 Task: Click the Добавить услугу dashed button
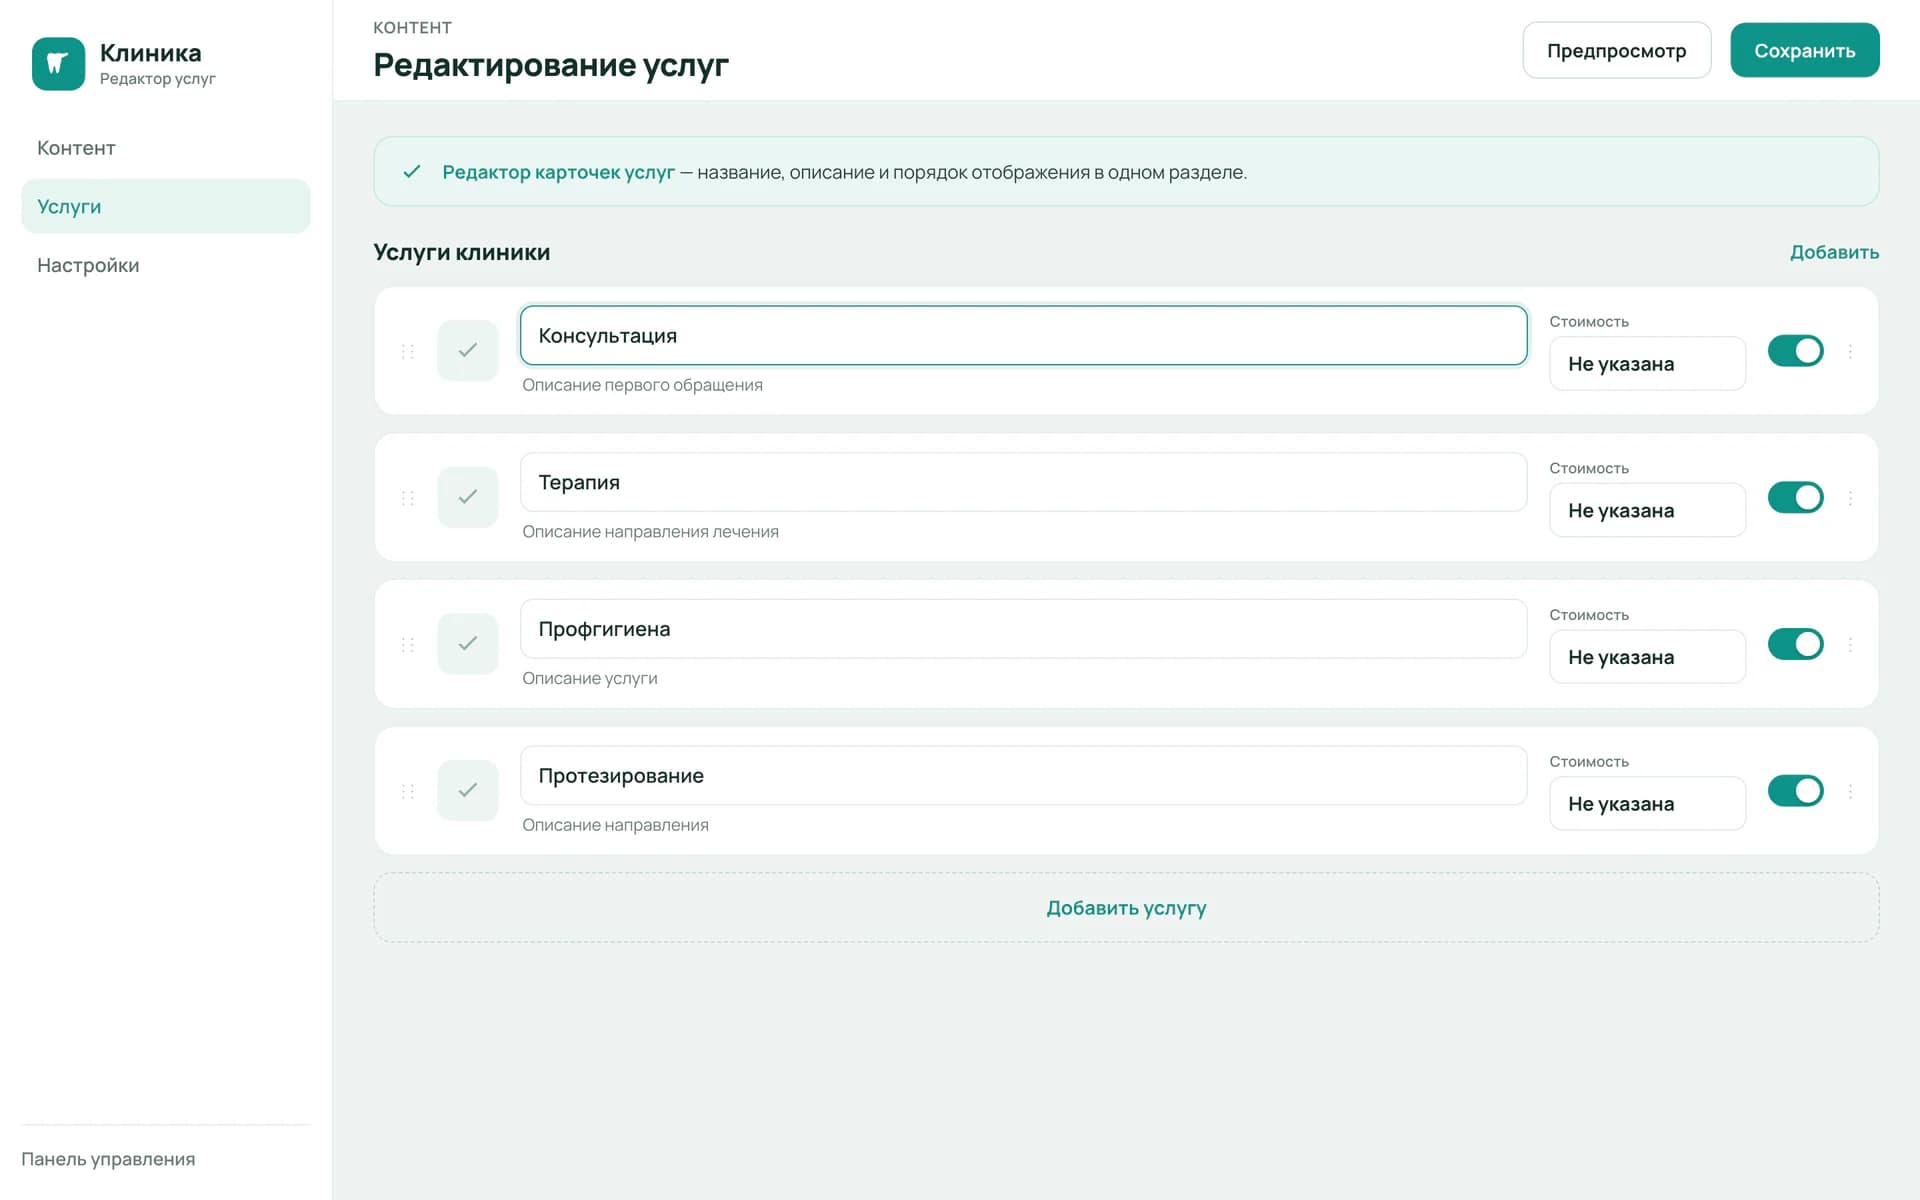1126,908
